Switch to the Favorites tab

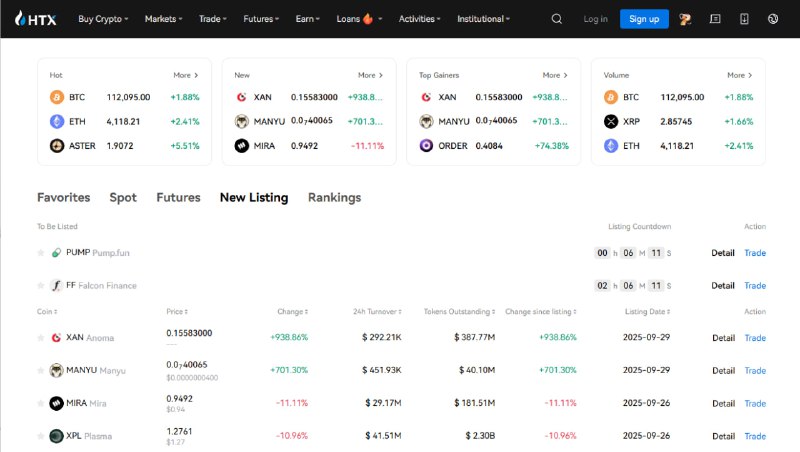pyautogui.click(x=64, y=197)
